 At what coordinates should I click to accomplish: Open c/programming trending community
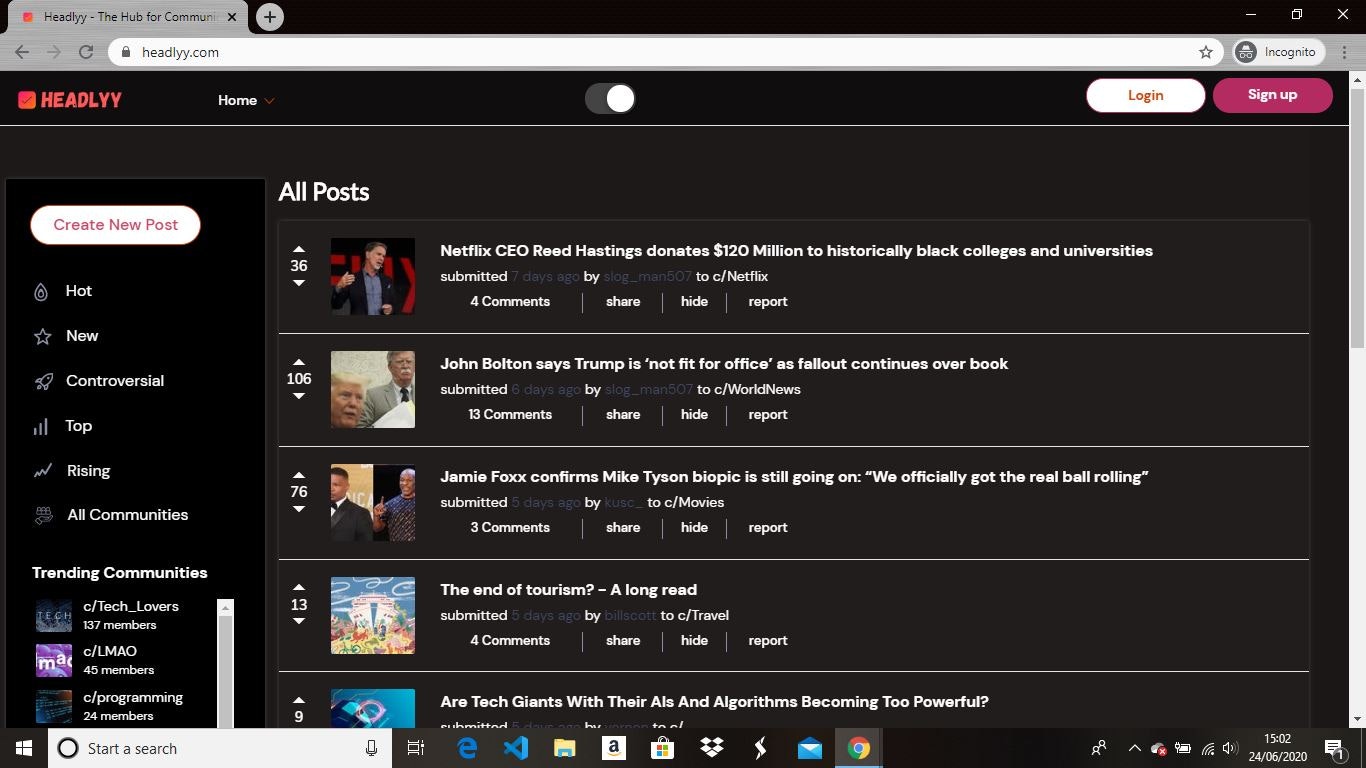point(133,697)
